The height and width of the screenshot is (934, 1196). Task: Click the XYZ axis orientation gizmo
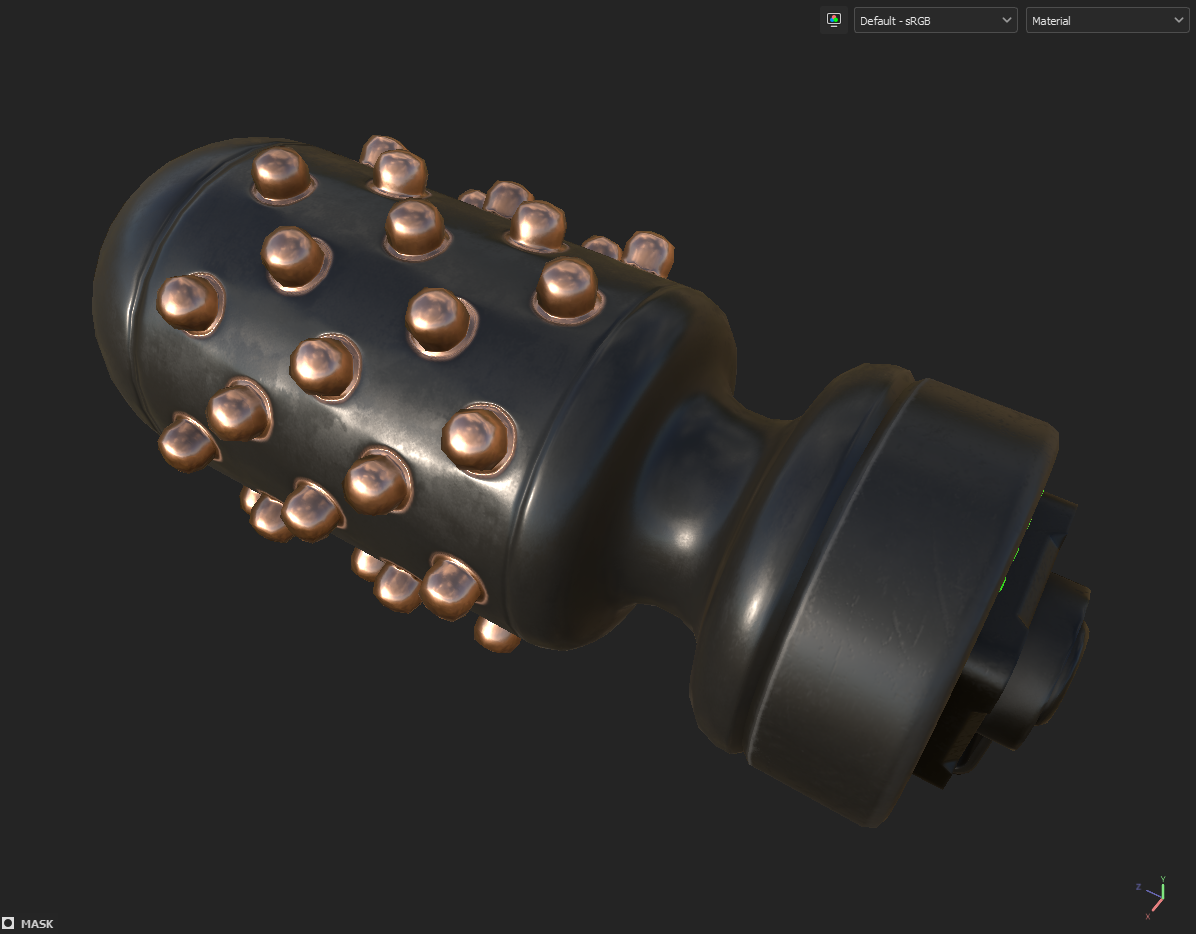coord(1152,898)
